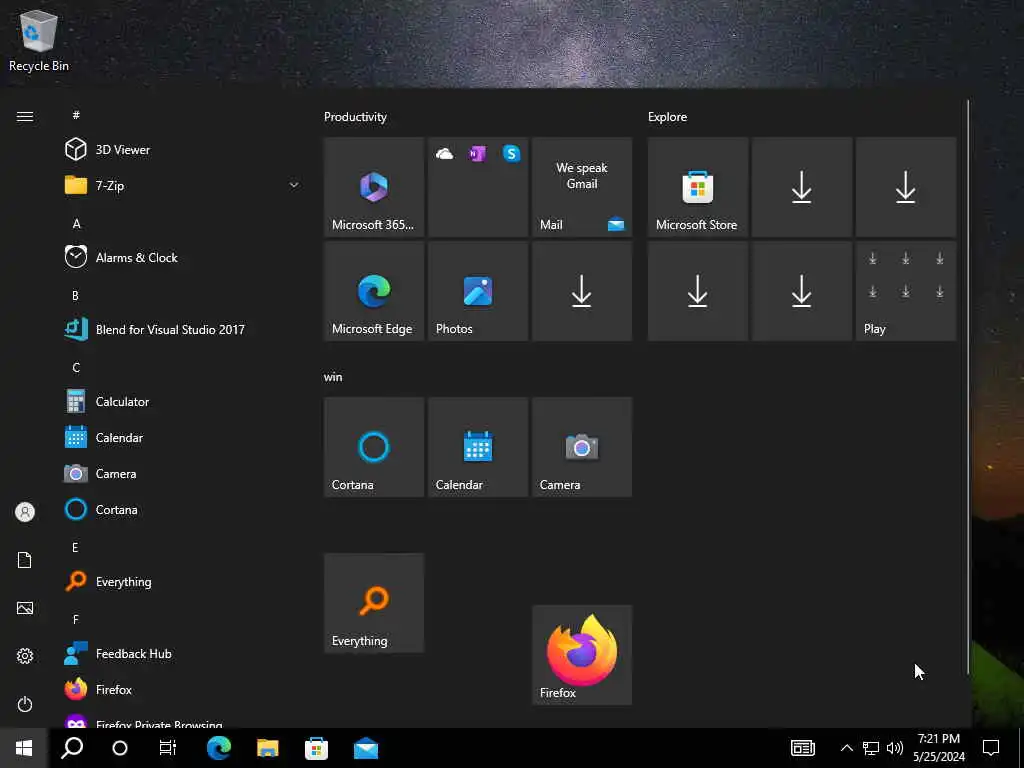Open Microsoft Store from taskbar
The width and height of the screenshot is (1024, 768).
click(x=317, y=748)
